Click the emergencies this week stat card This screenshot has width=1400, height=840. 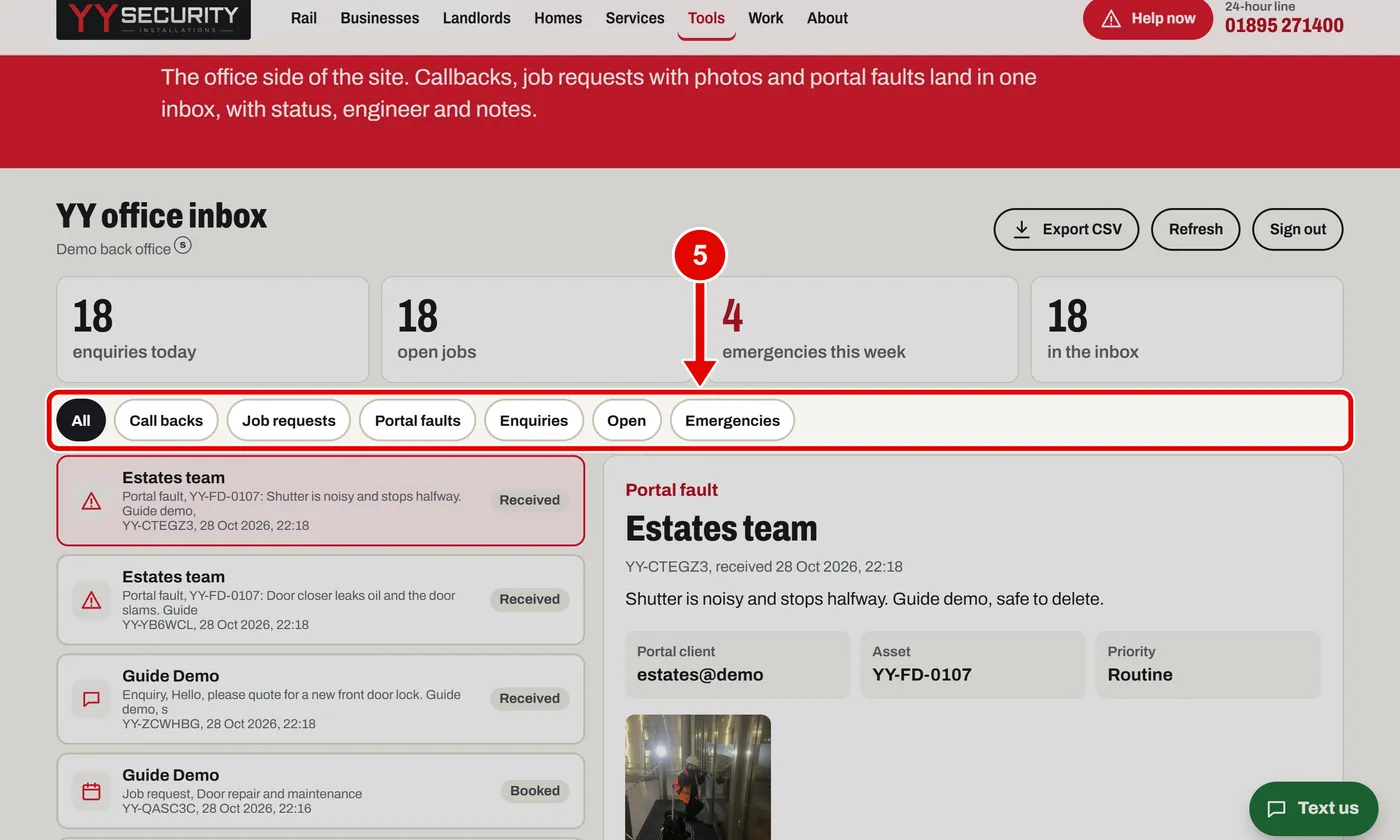[x=862, y=329]
